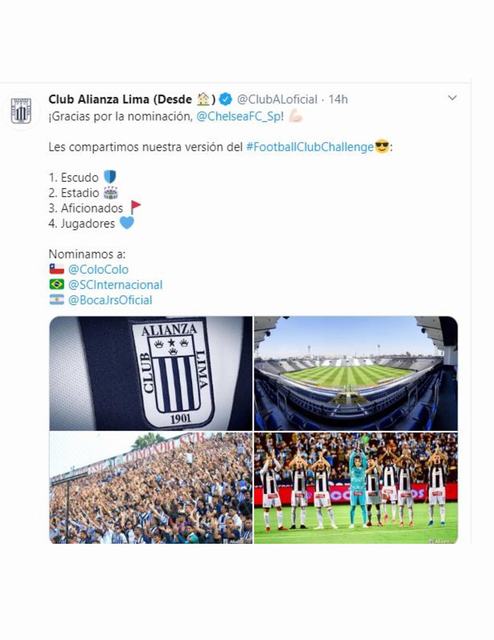Open the @ClubALoficial handle link

(277, 99)
